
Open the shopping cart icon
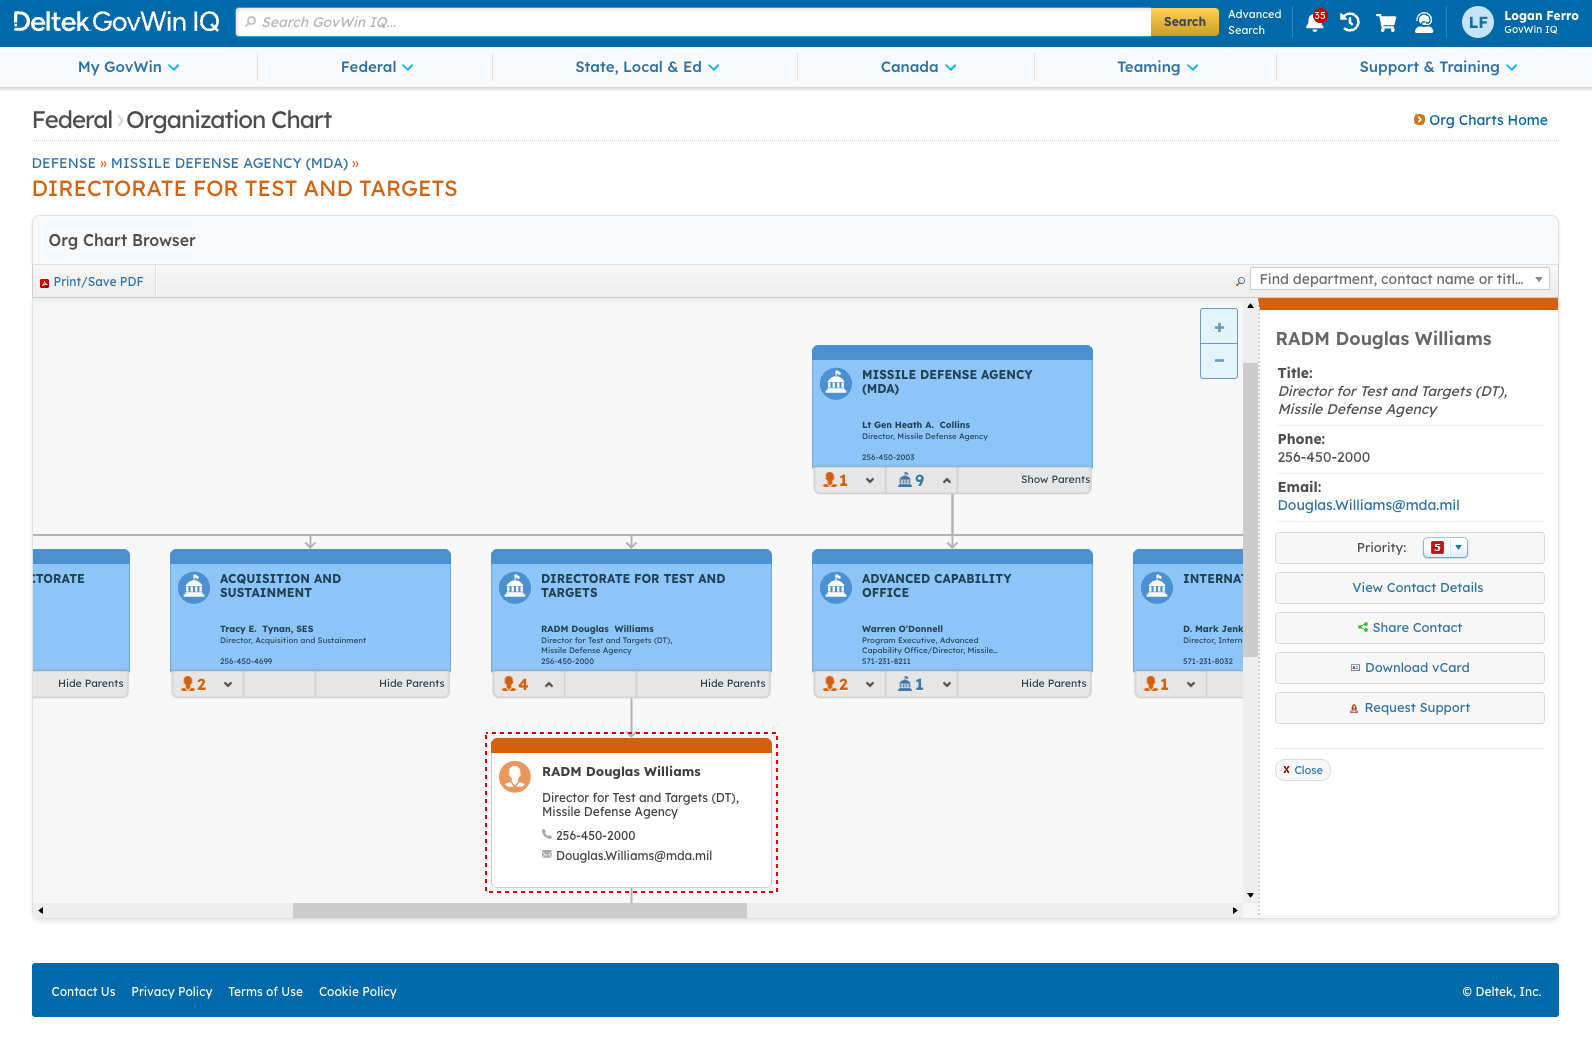[x=1386, y=22]
